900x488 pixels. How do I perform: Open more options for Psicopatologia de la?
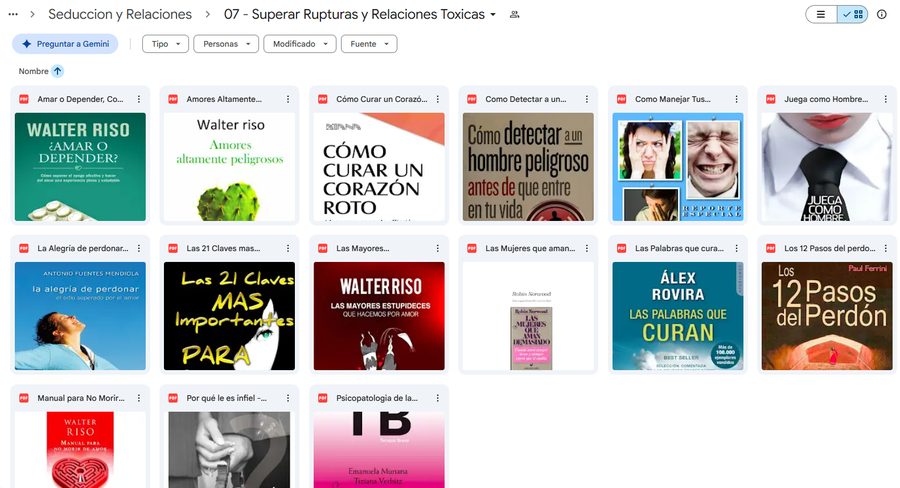pyautogui.click(x=438, y=398)
